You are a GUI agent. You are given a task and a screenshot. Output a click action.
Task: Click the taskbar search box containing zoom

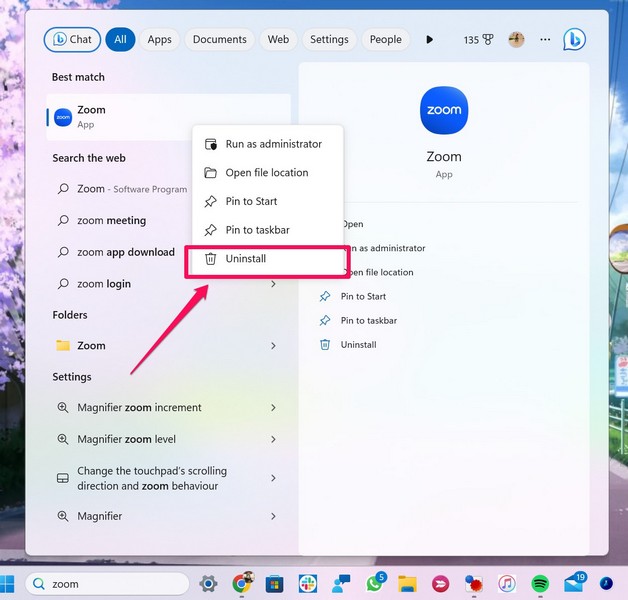(105, 584)
